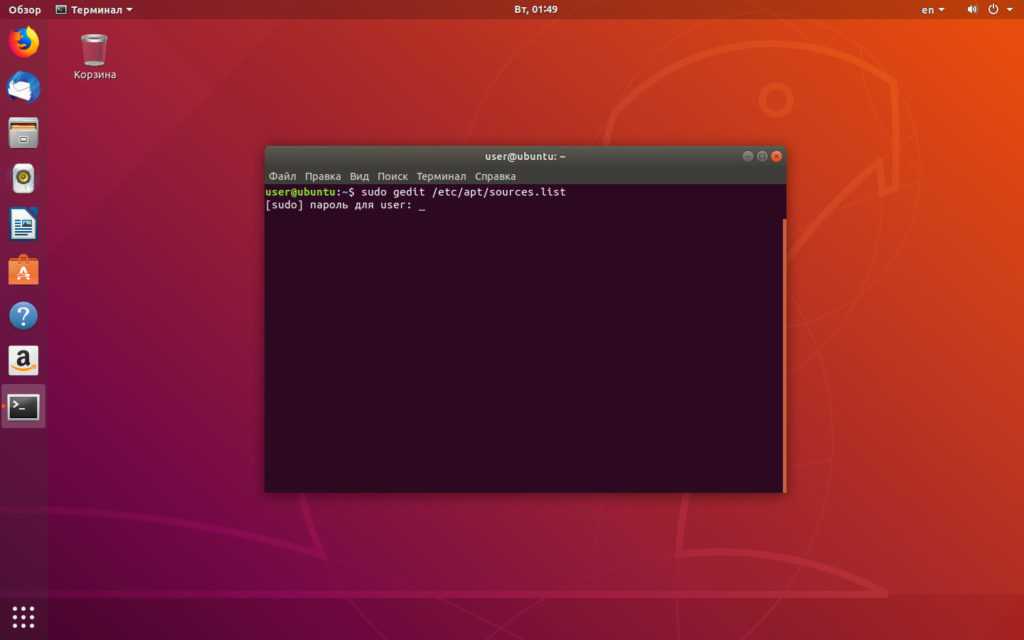1024x640 pixels.
Task: Open the Поиск menu
Action: coord(392,176)
